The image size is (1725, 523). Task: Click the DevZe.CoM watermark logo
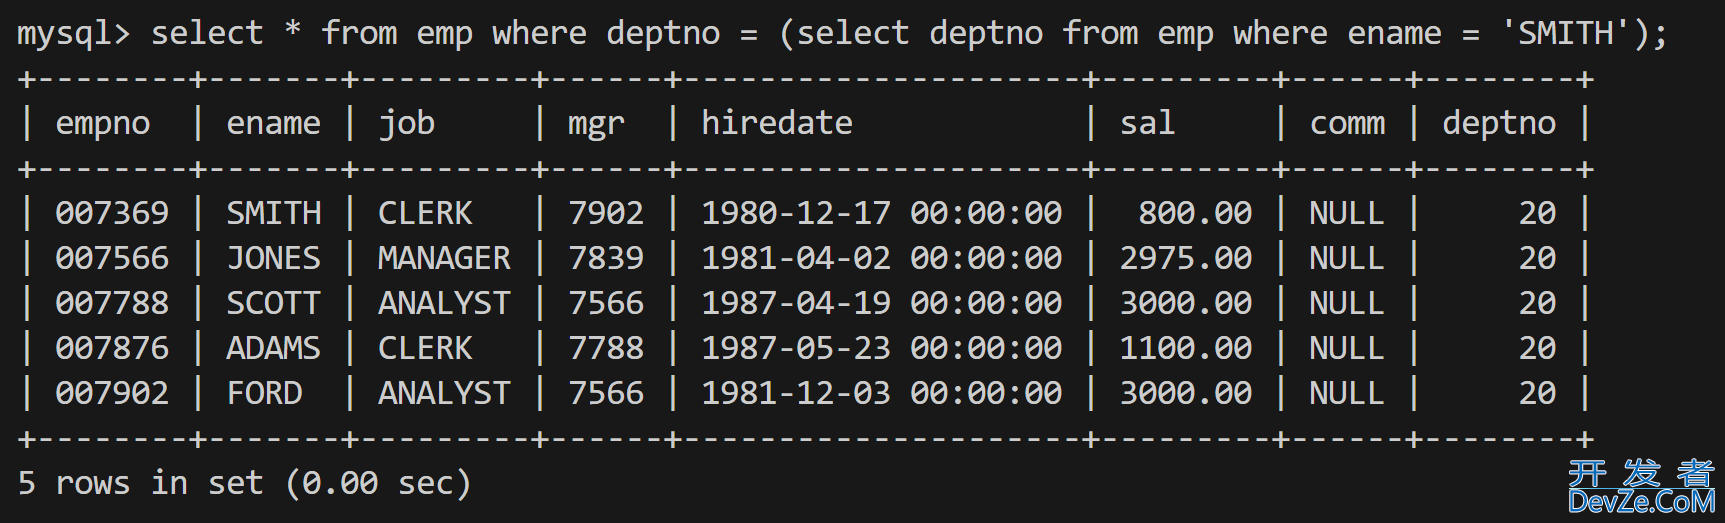pos(1641,487)
